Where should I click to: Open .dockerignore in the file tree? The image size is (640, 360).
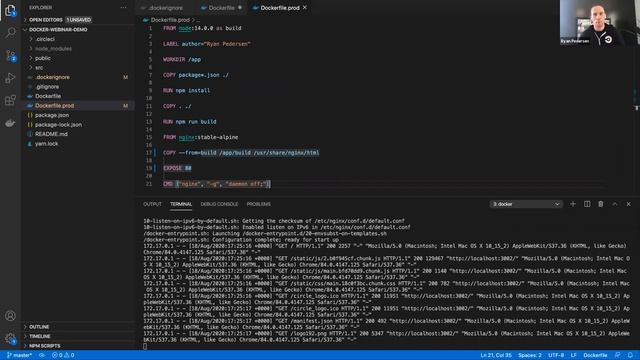52,77
